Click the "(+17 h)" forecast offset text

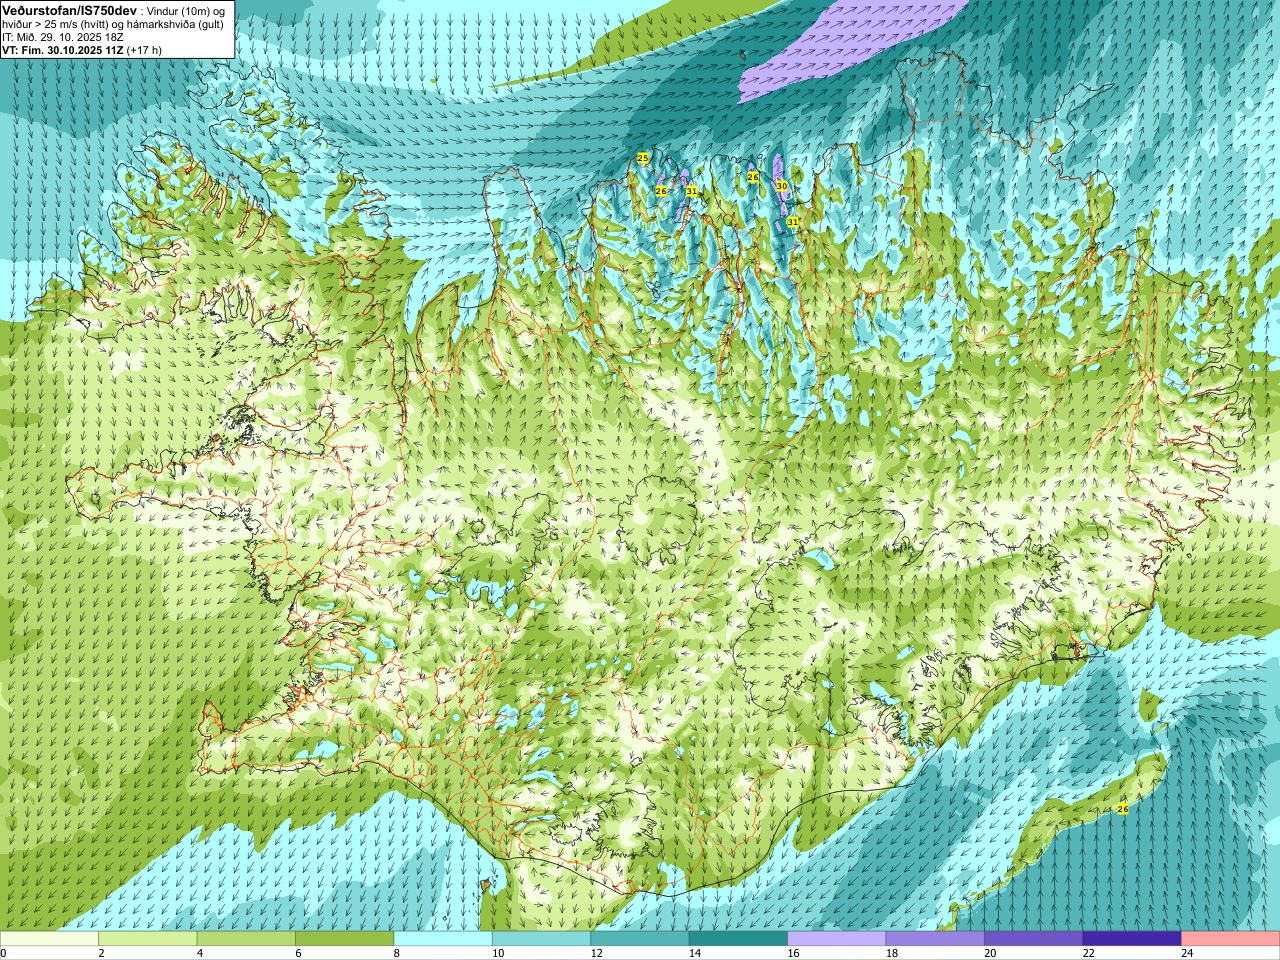point(146,50)
